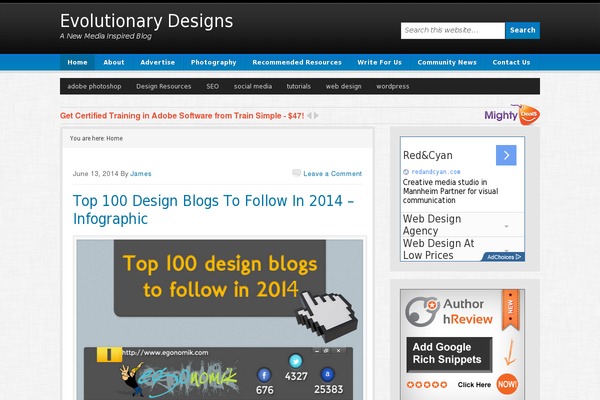This screenshot has height=400, width=600.
Task: Click the blue Alexa icon showing 25383
Action: coord(328,374)
